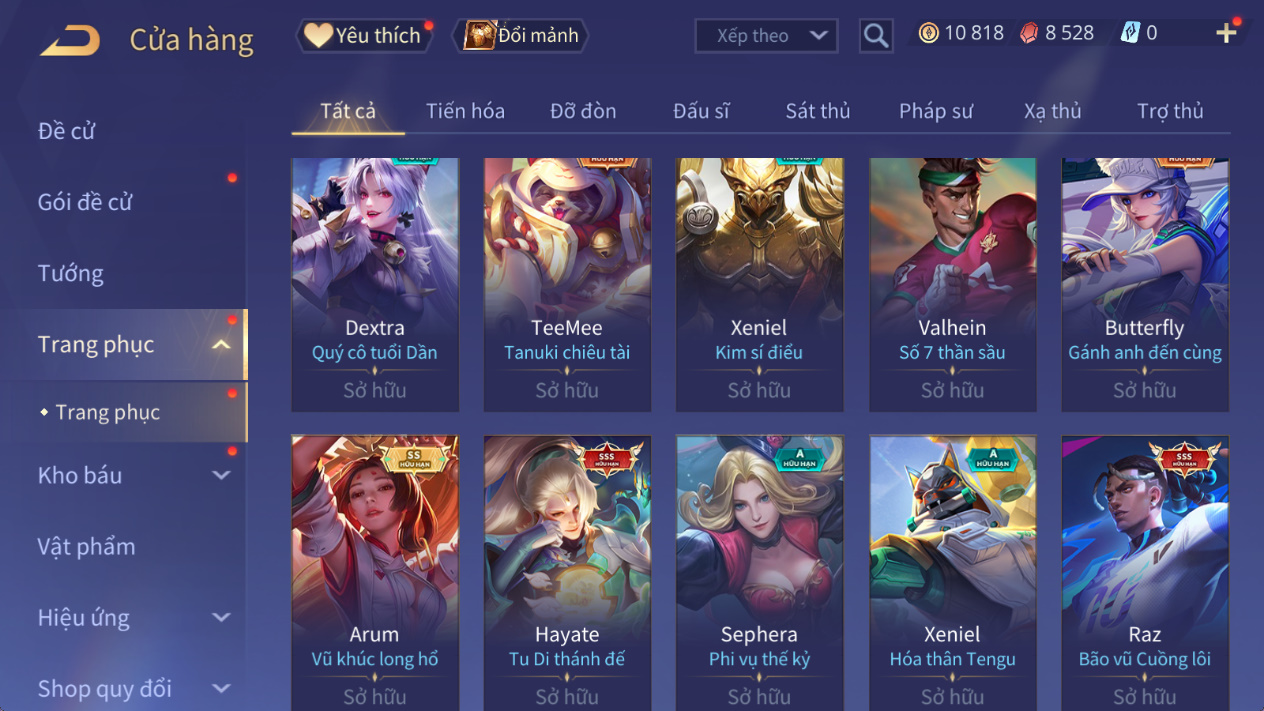The width and height of the screenshot is (1264, 711).
Task: Open the Xếp theo sort dropdown
Action: (766, 36)
